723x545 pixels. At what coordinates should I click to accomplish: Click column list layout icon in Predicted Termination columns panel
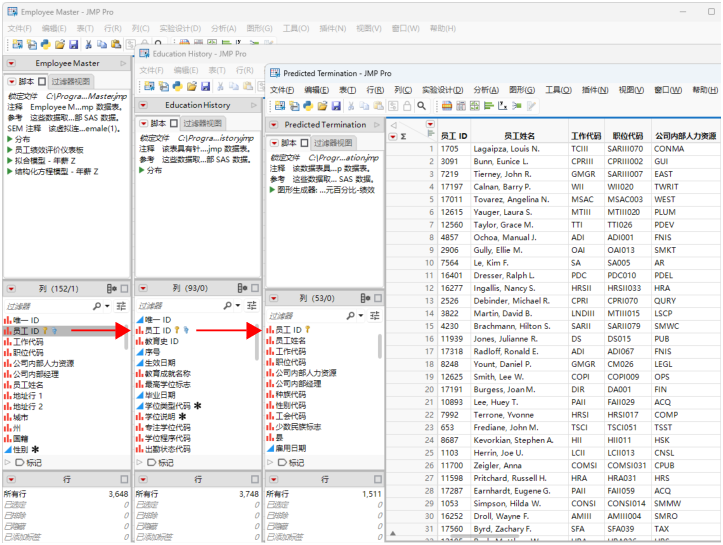coord(365,298)
